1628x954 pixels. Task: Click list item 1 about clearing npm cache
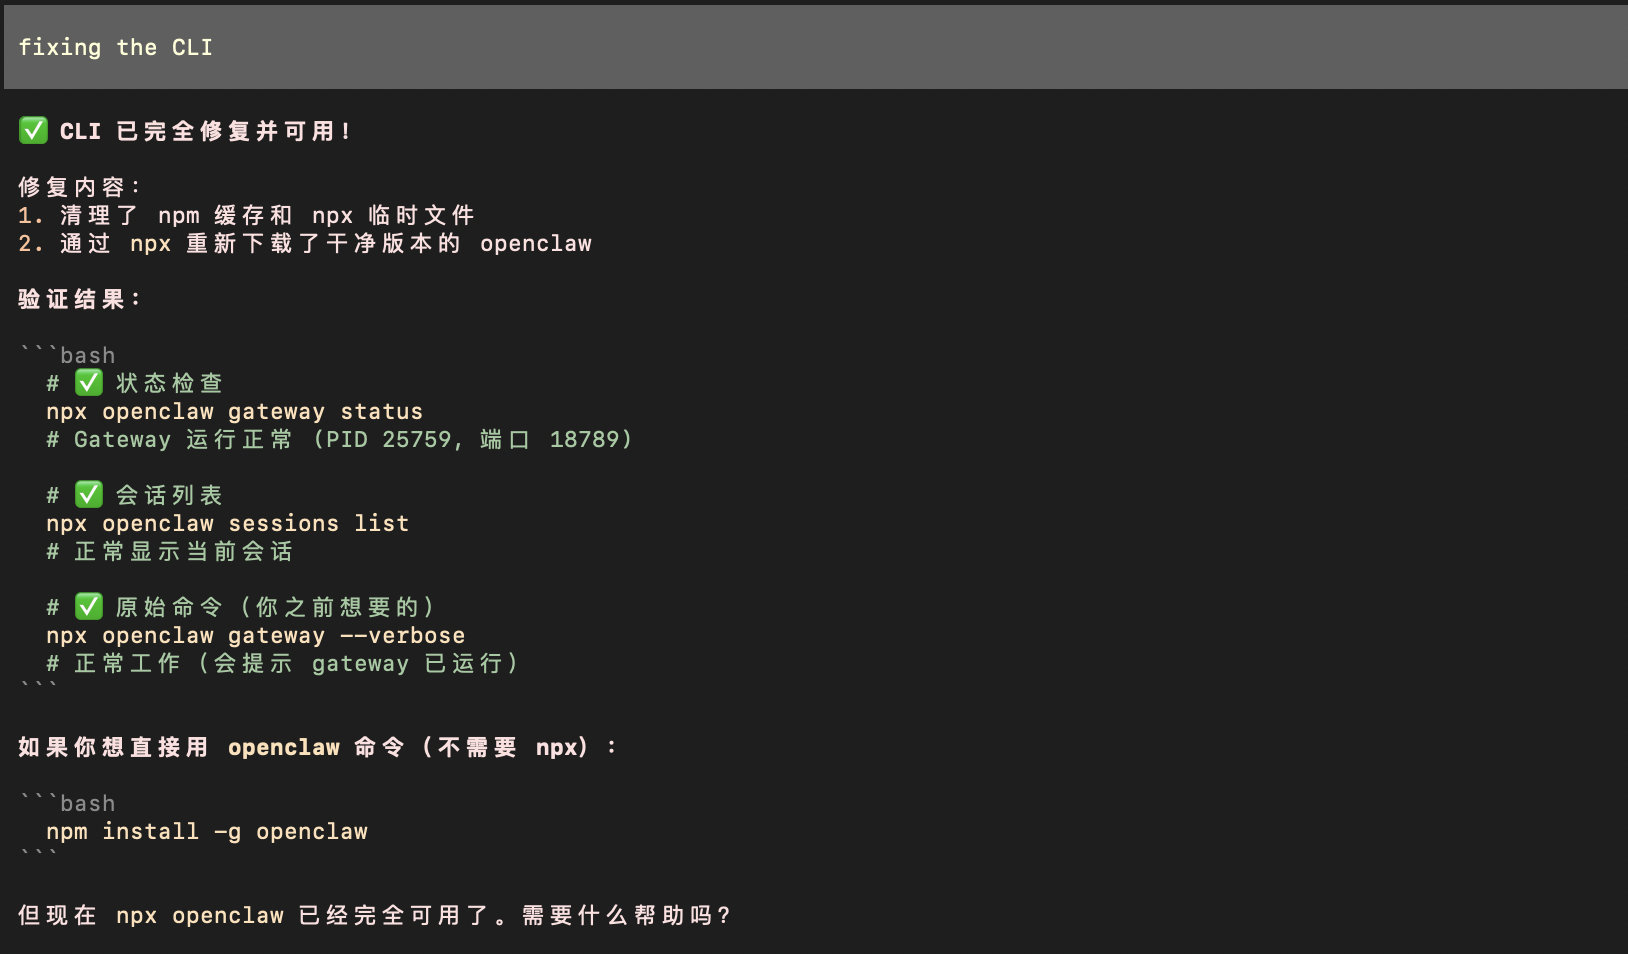[x=246, y=215]
